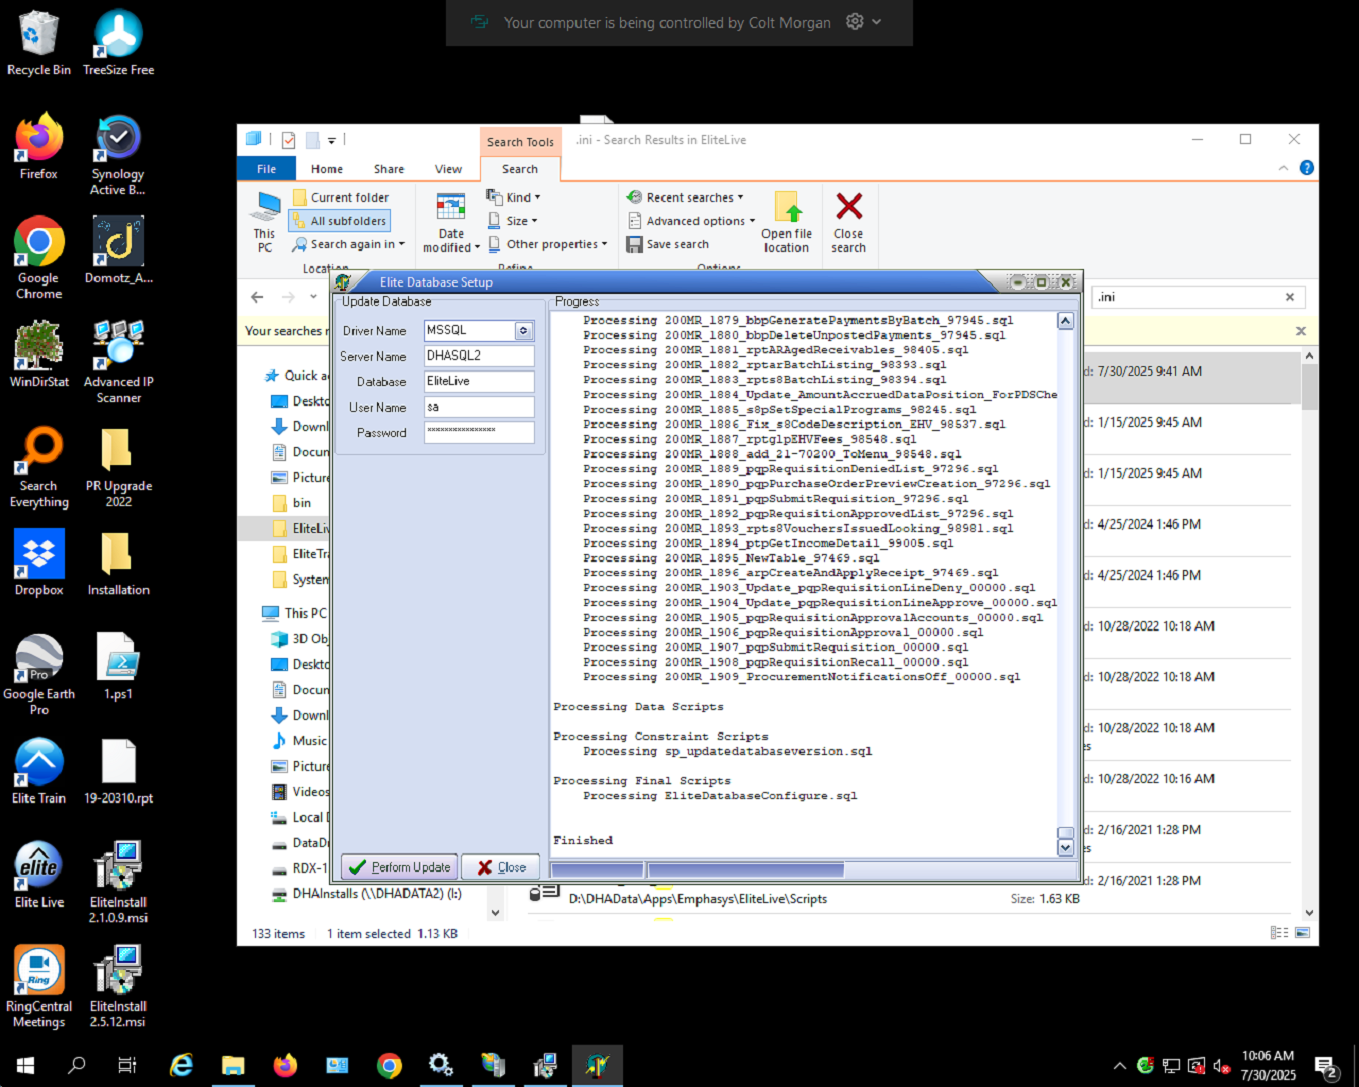Launch TreeSize Free from desktop
1359x1087 pixels.
118,43
